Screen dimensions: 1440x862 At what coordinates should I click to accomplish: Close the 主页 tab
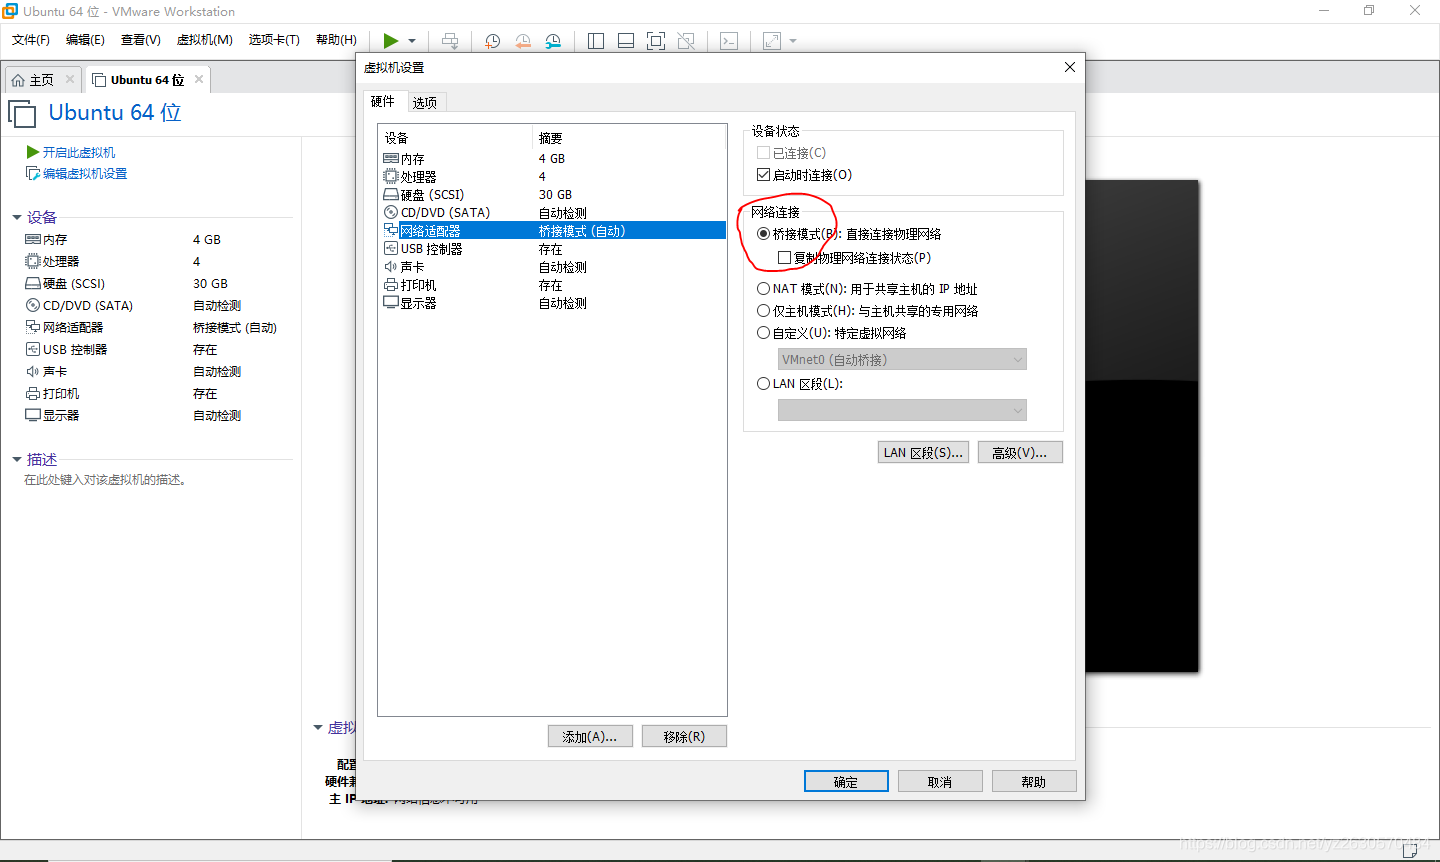[70, 79]
